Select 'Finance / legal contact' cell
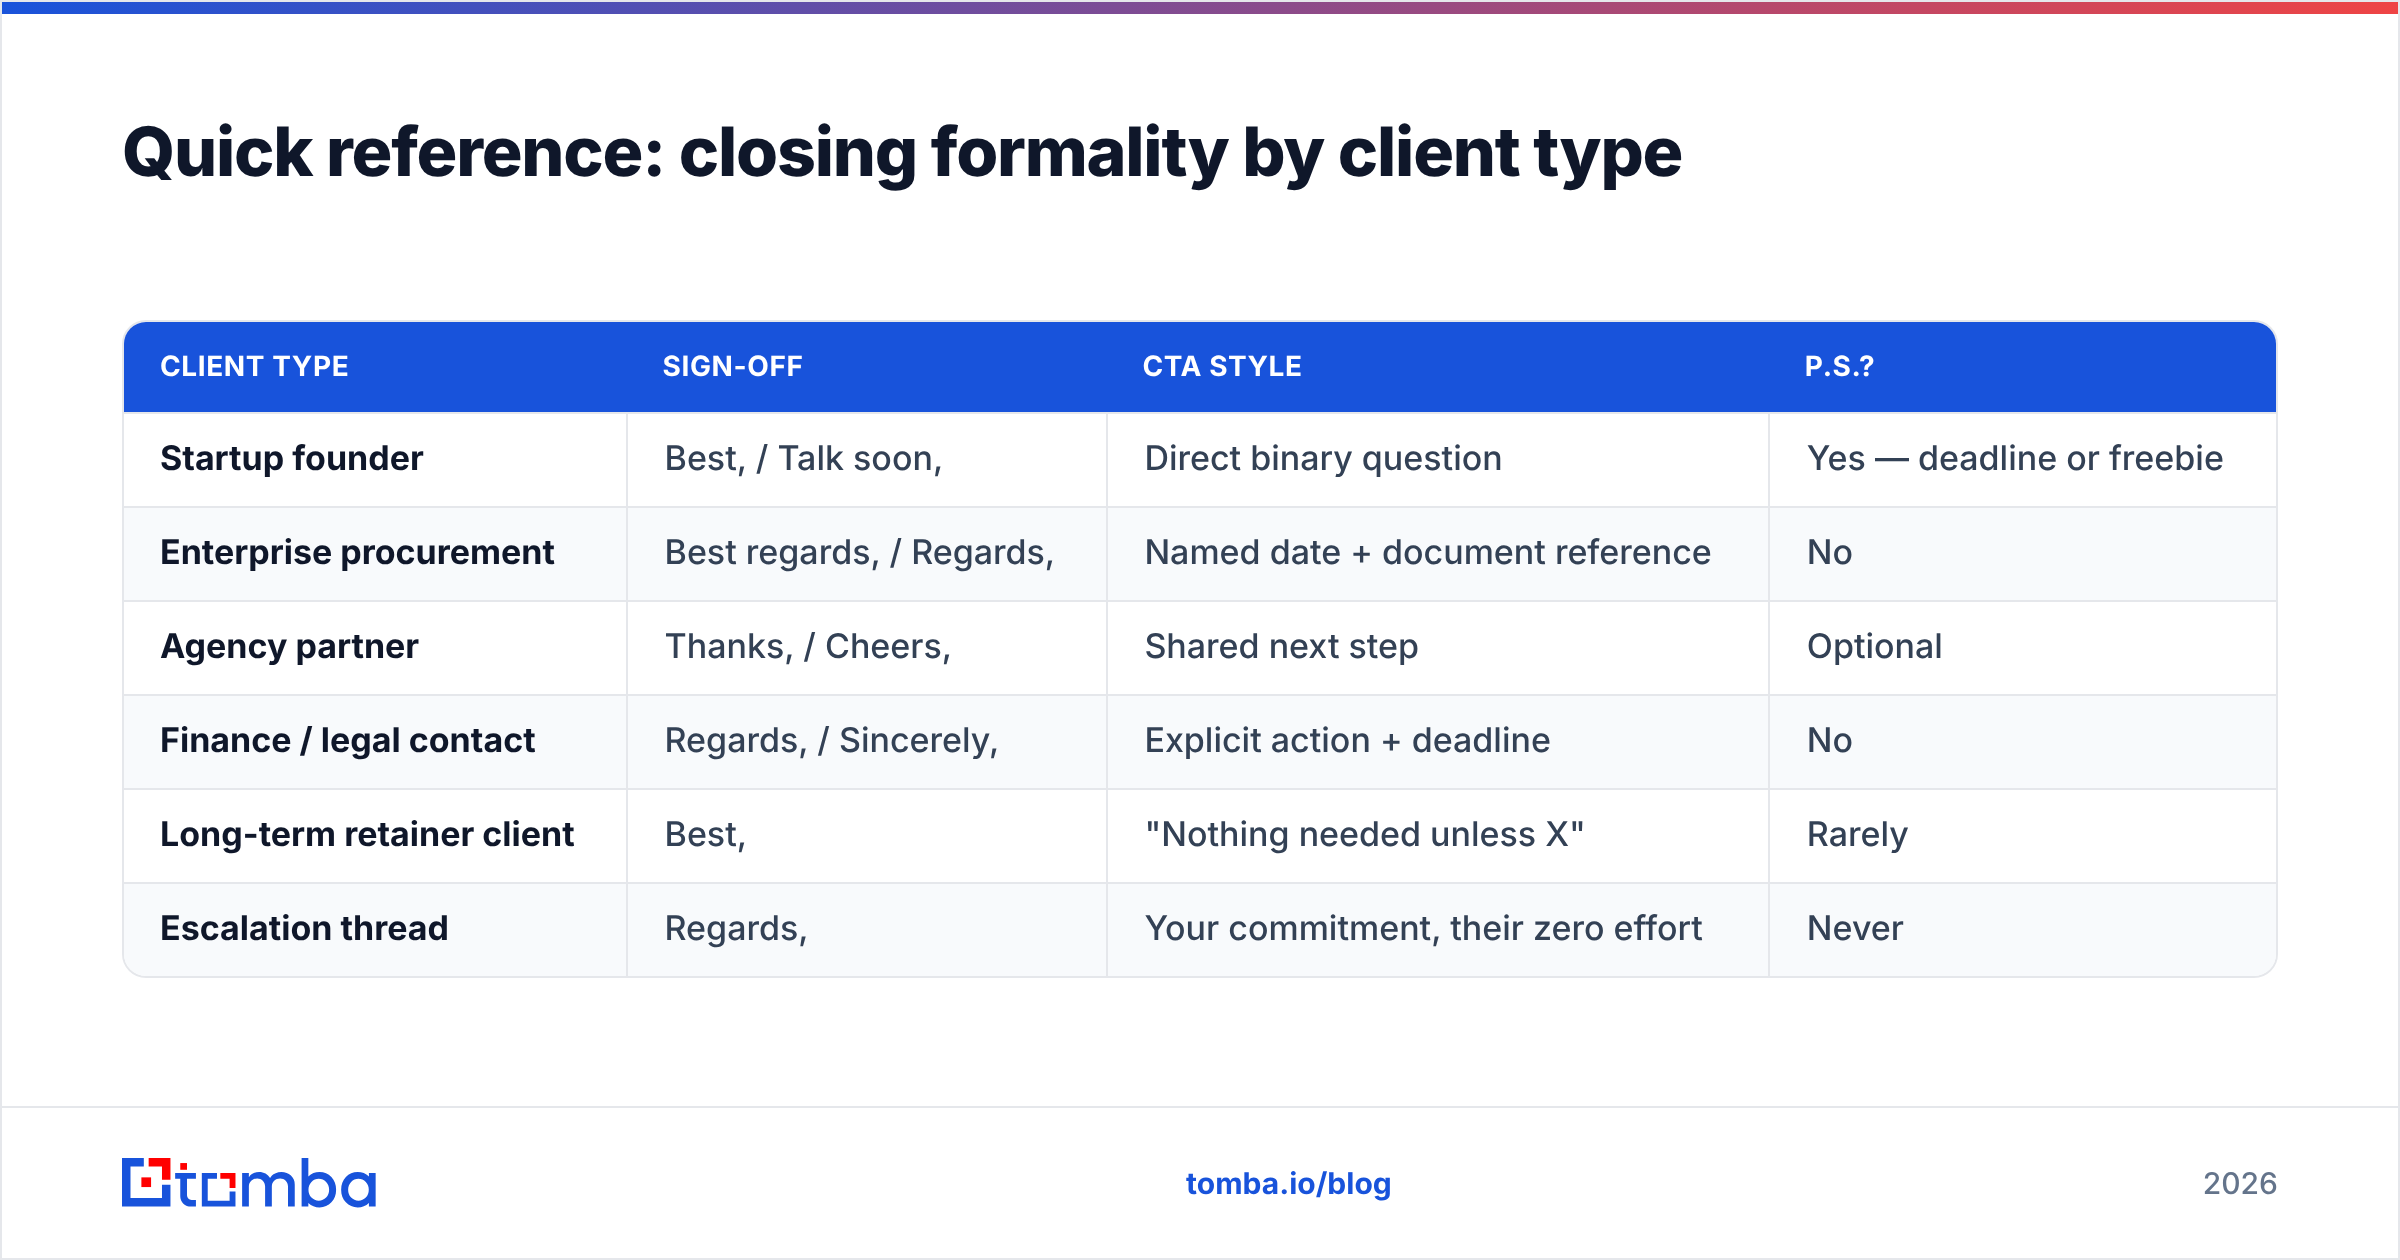 click(375, 741)
